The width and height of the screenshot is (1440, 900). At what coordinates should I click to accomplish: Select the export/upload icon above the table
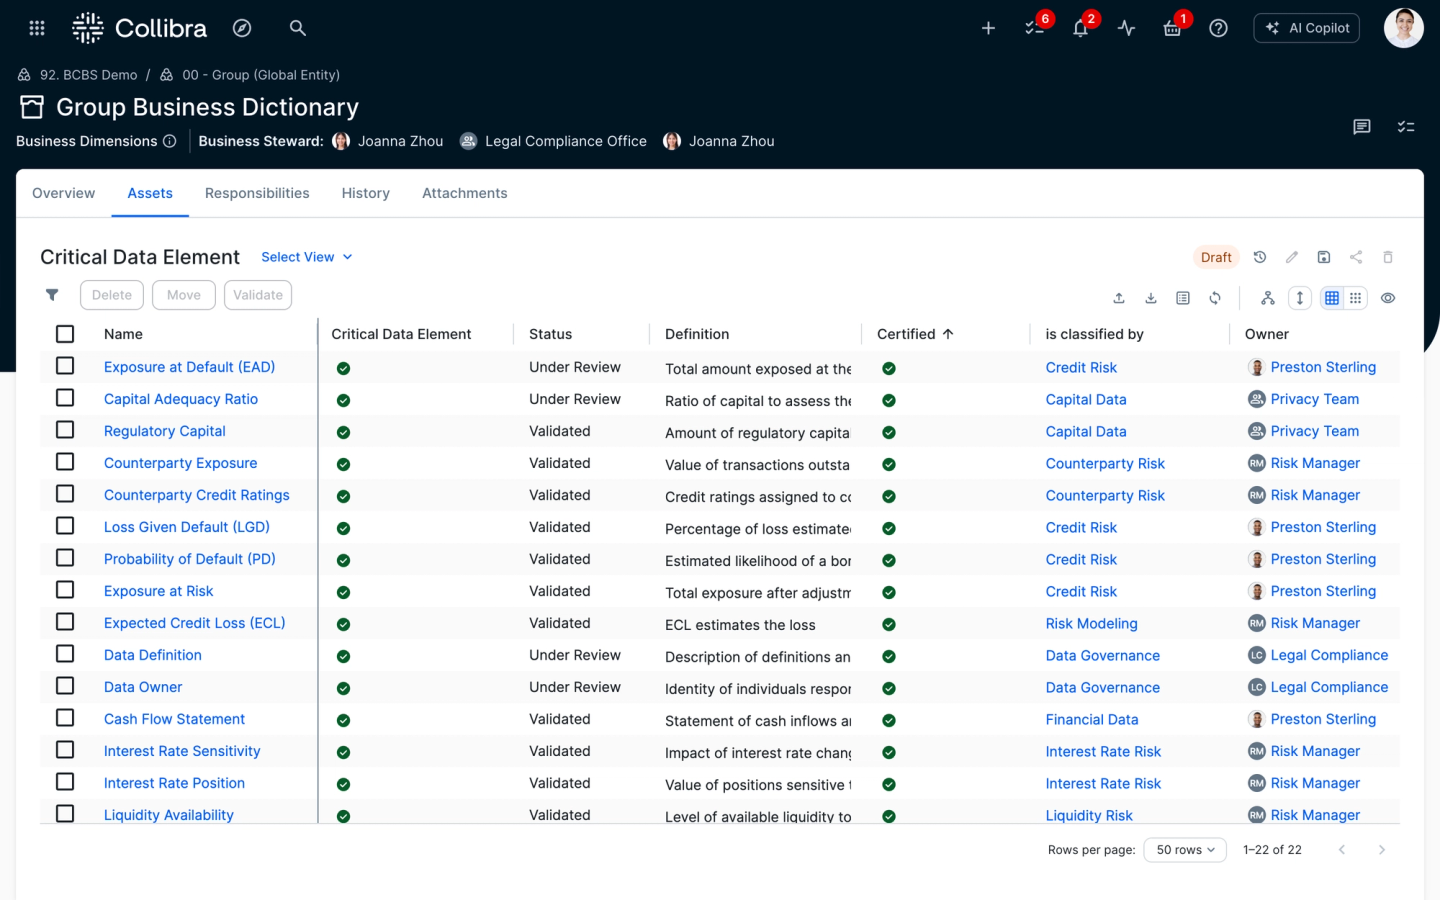point(1118,297)
